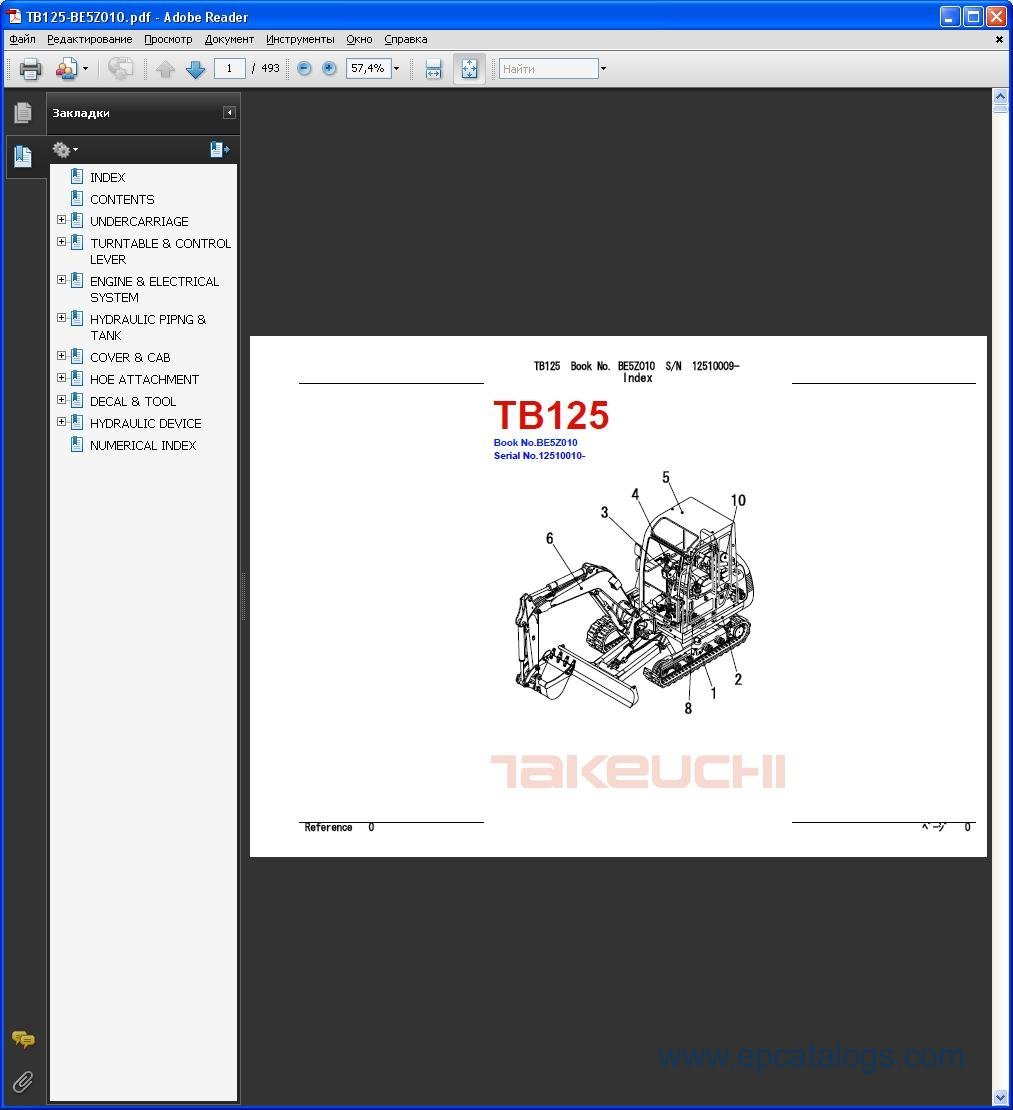Open the Справка menu
Image resolution: width=1013 pixels, height=1110 pixels.
point(406,39)
